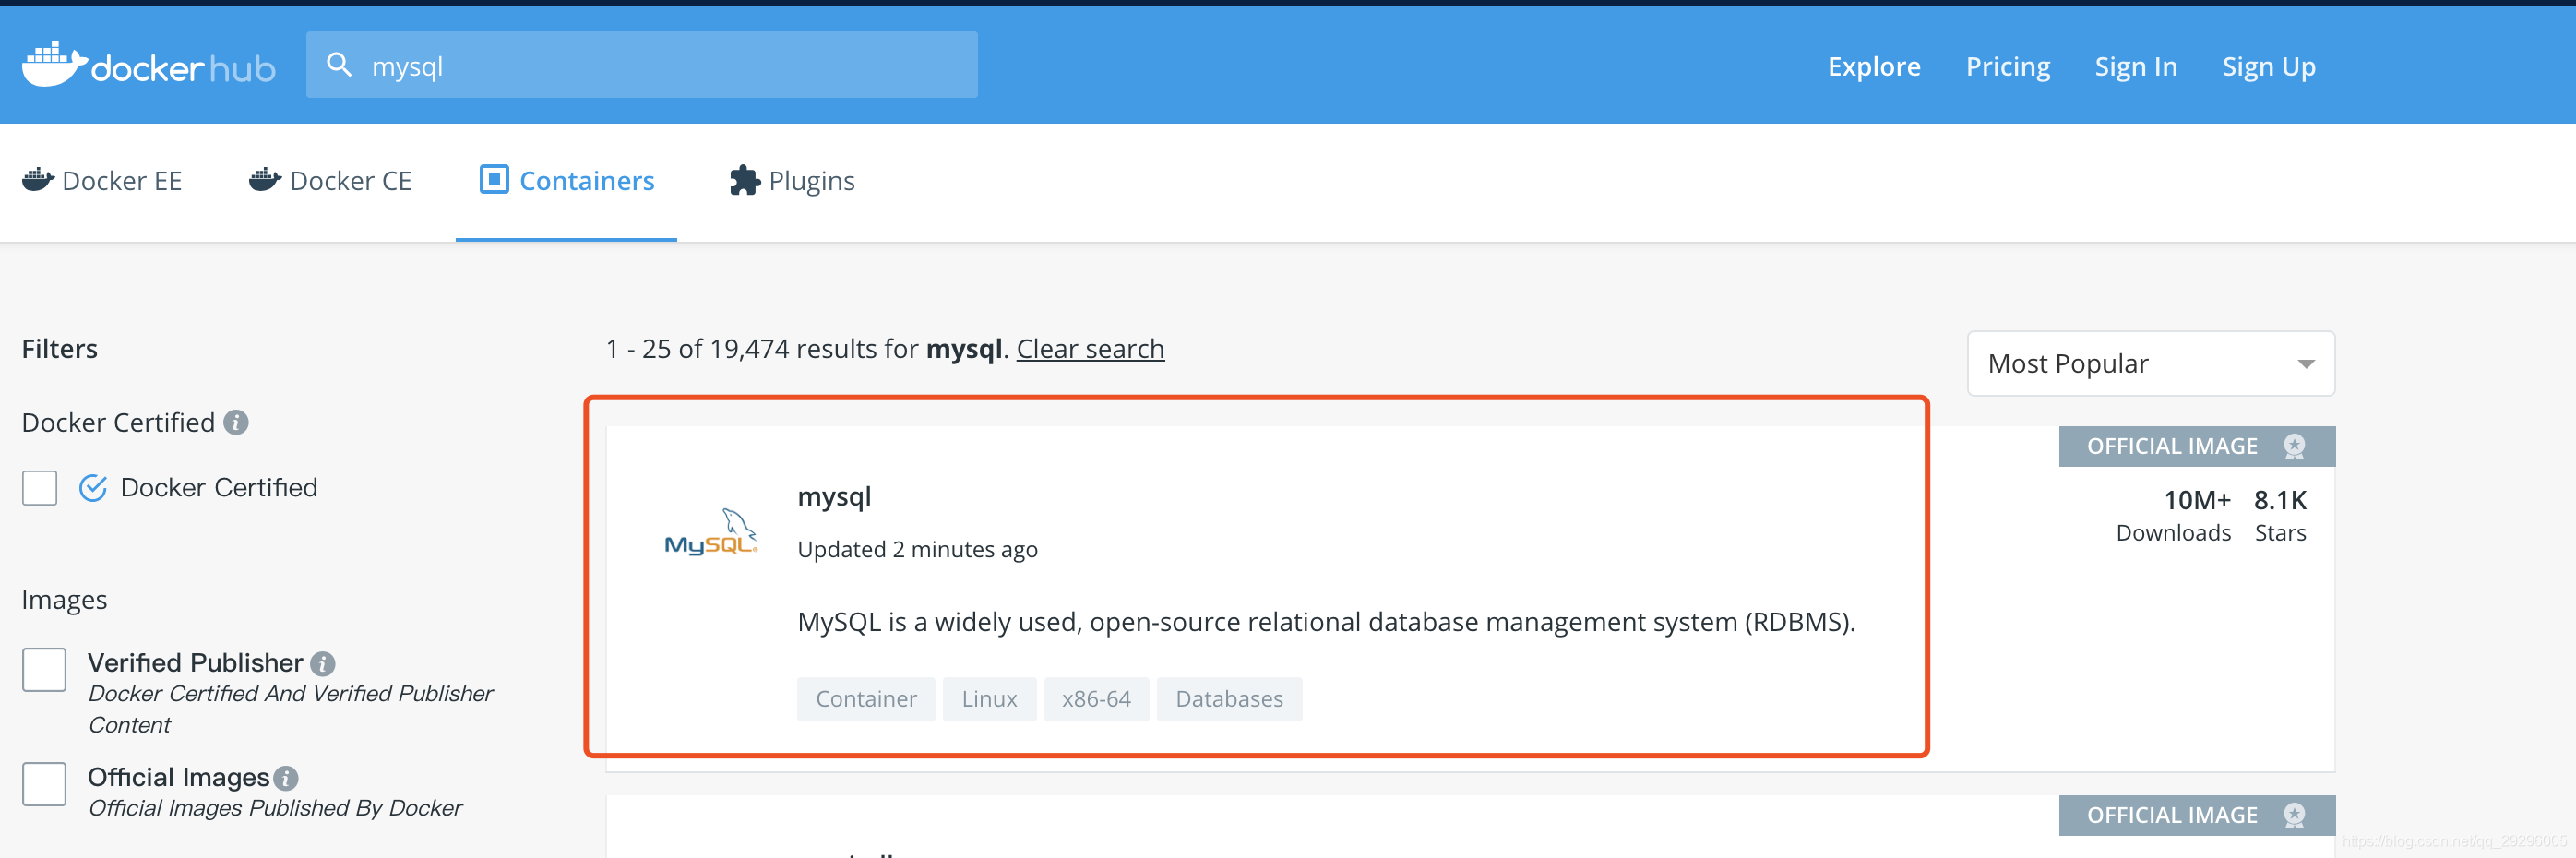Click the x86-64 tag chip

pyautogui.click(x=1096, y=699)
